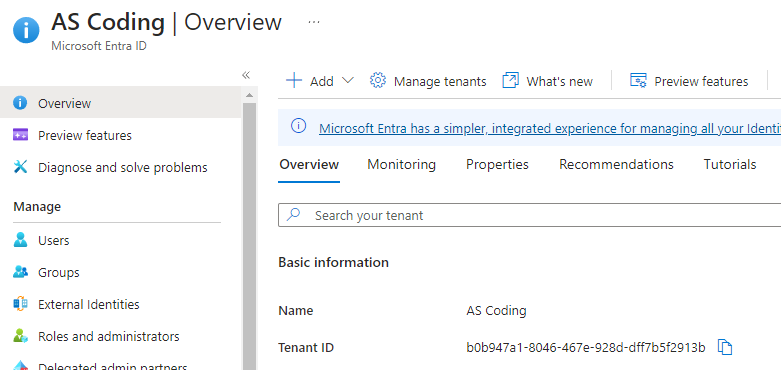Switch to the Tutorials tab
The height and width of the screenshot is (370, 781).
point(730,164)
